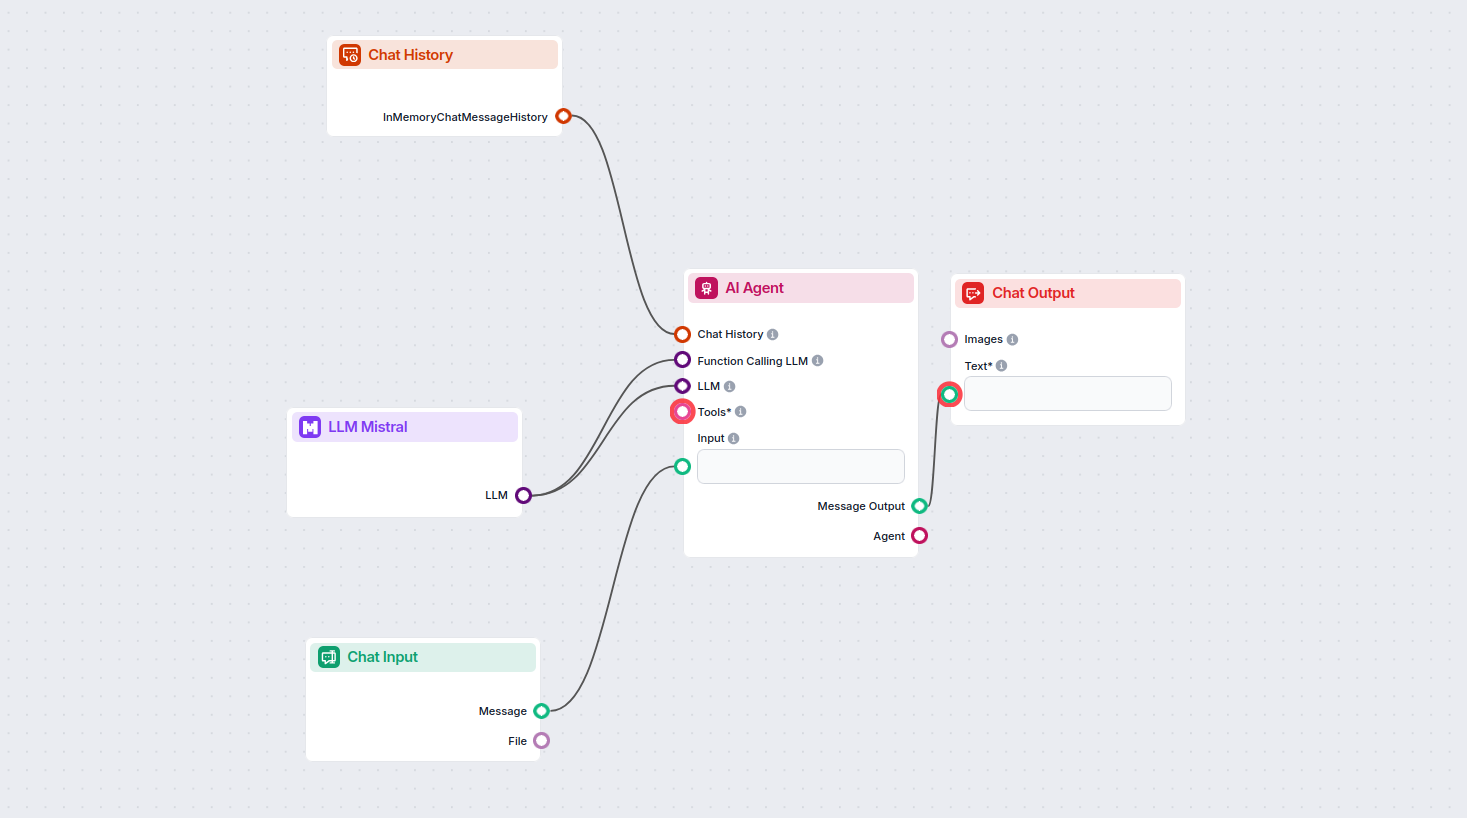Click the LLM Mistral node icon
The image size is (1467, 818).
310,427
